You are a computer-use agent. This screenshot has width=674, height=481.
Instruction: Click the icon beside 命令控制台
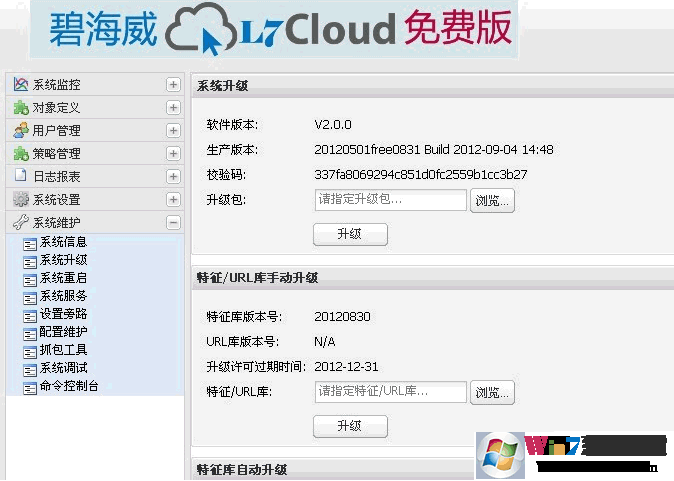coord(30,388)
